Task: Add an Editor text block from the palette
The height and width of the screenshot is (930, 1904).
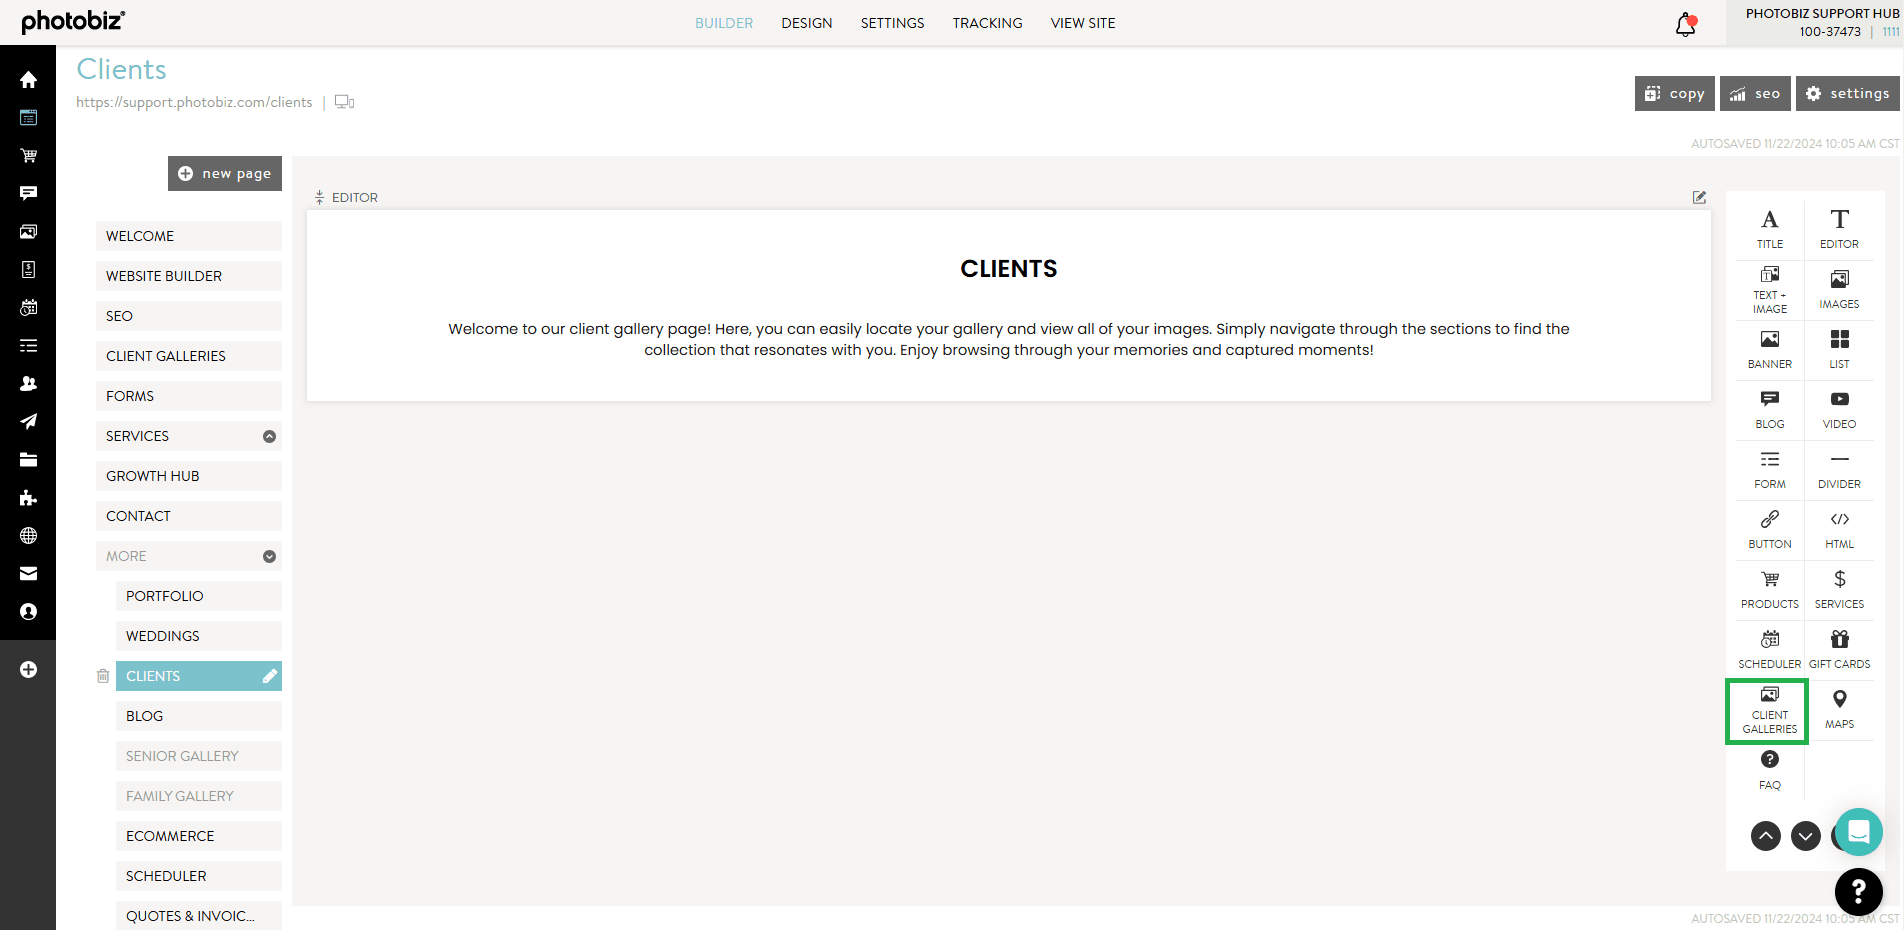Action: [1839, 229]
